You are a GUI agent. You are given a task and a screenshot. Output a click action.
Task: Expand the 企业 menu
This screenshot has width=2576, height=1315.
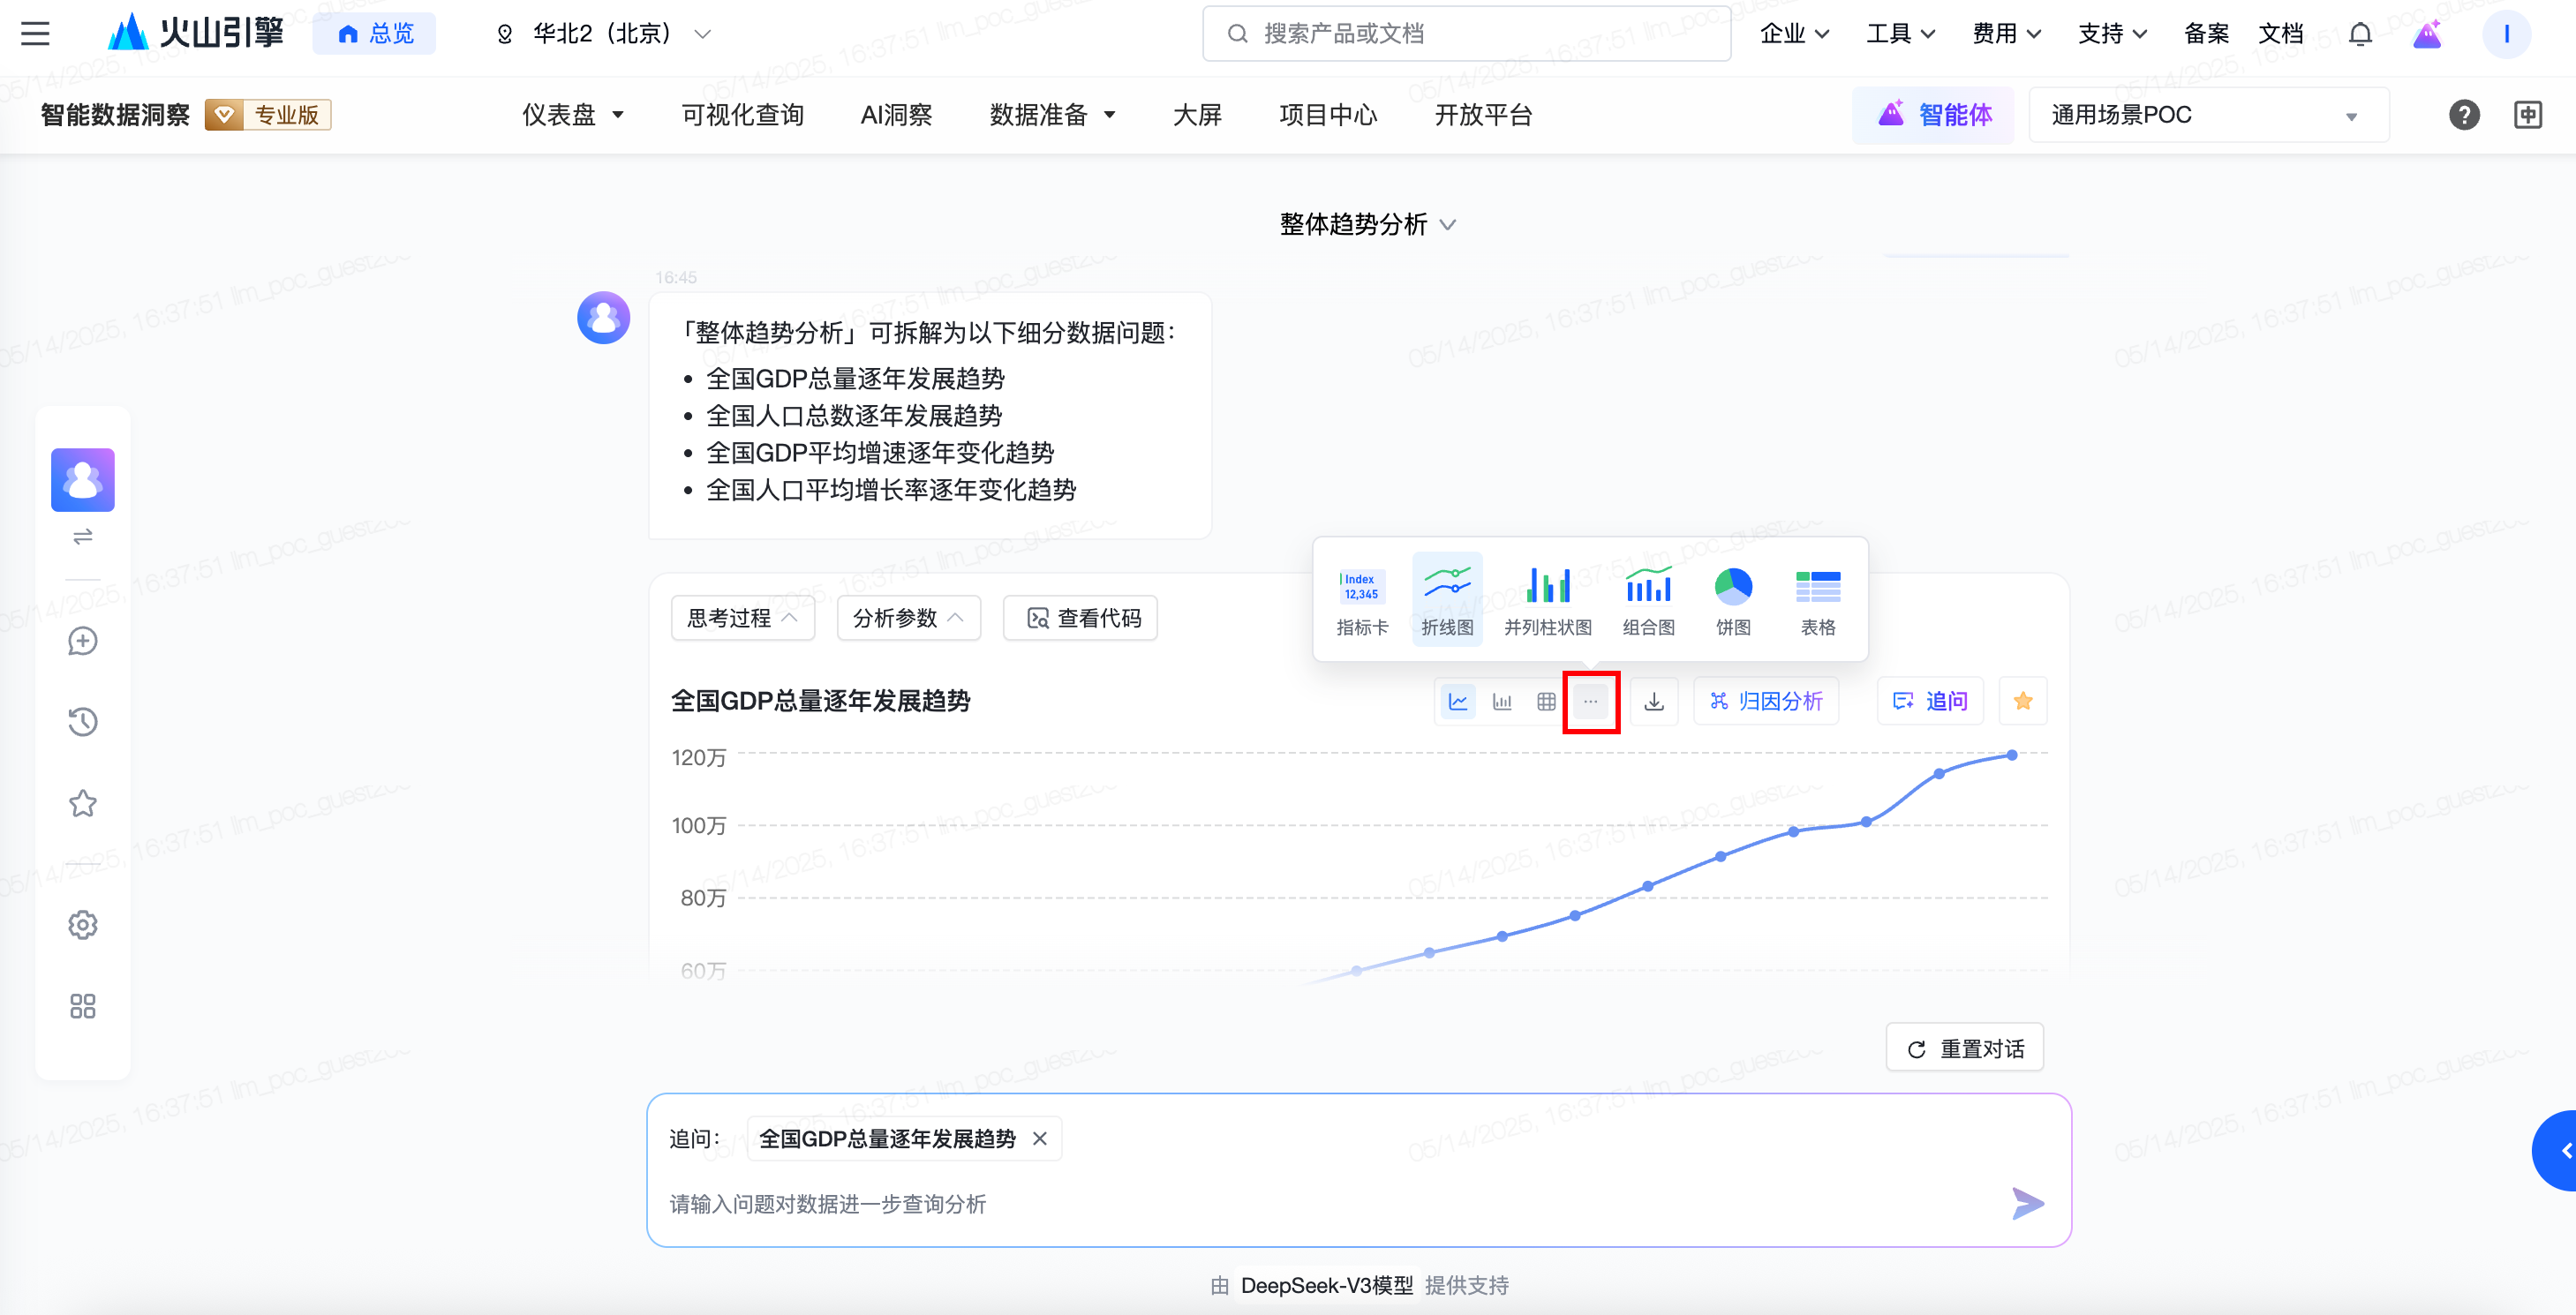point(1794,34)
